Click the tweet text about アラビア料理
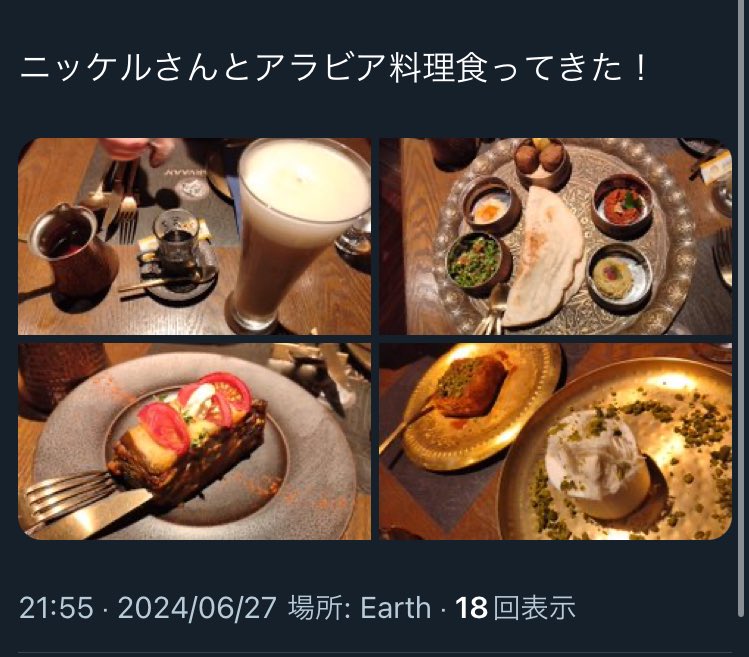Viewport: 749px width, 657px height. pos(333,68)
